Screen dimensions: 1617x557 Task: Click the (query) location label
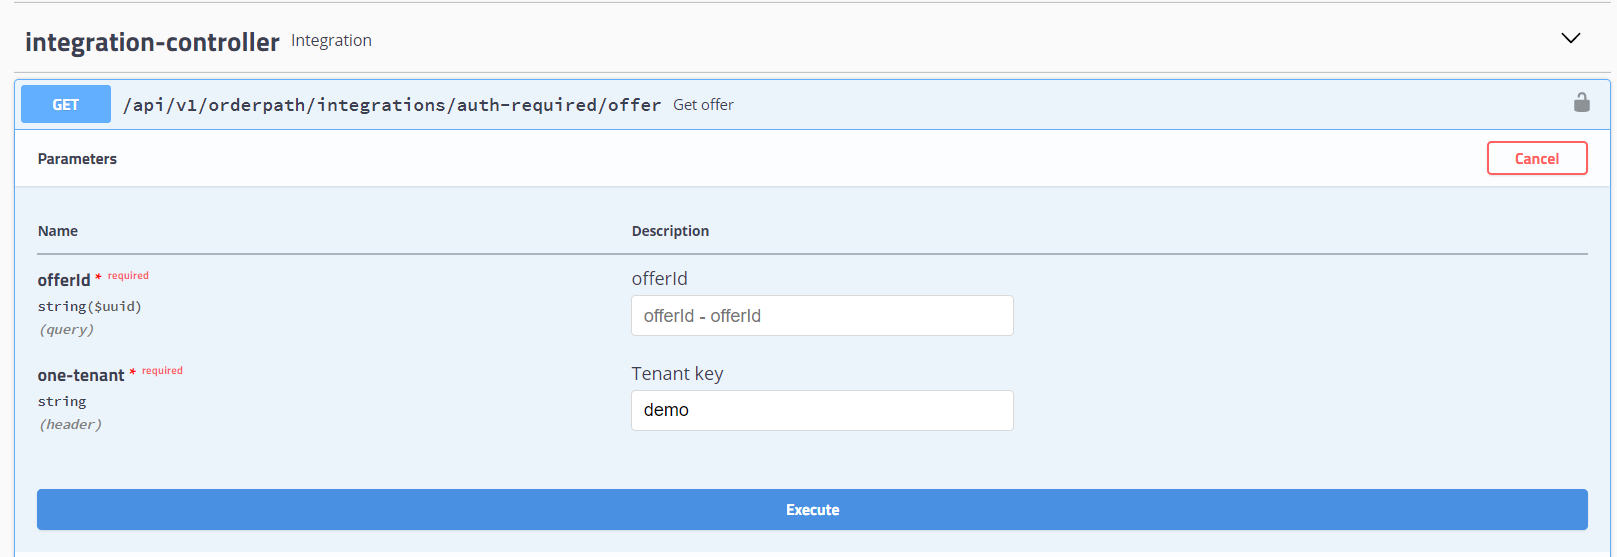coord(66,330)
